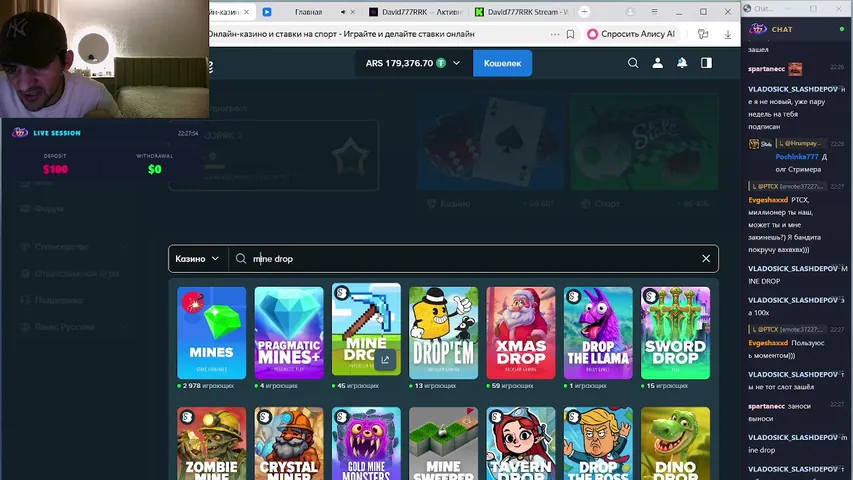
Task: Open the browser hamburger menu
Action: pyautogui.click(x=654, y=11)
